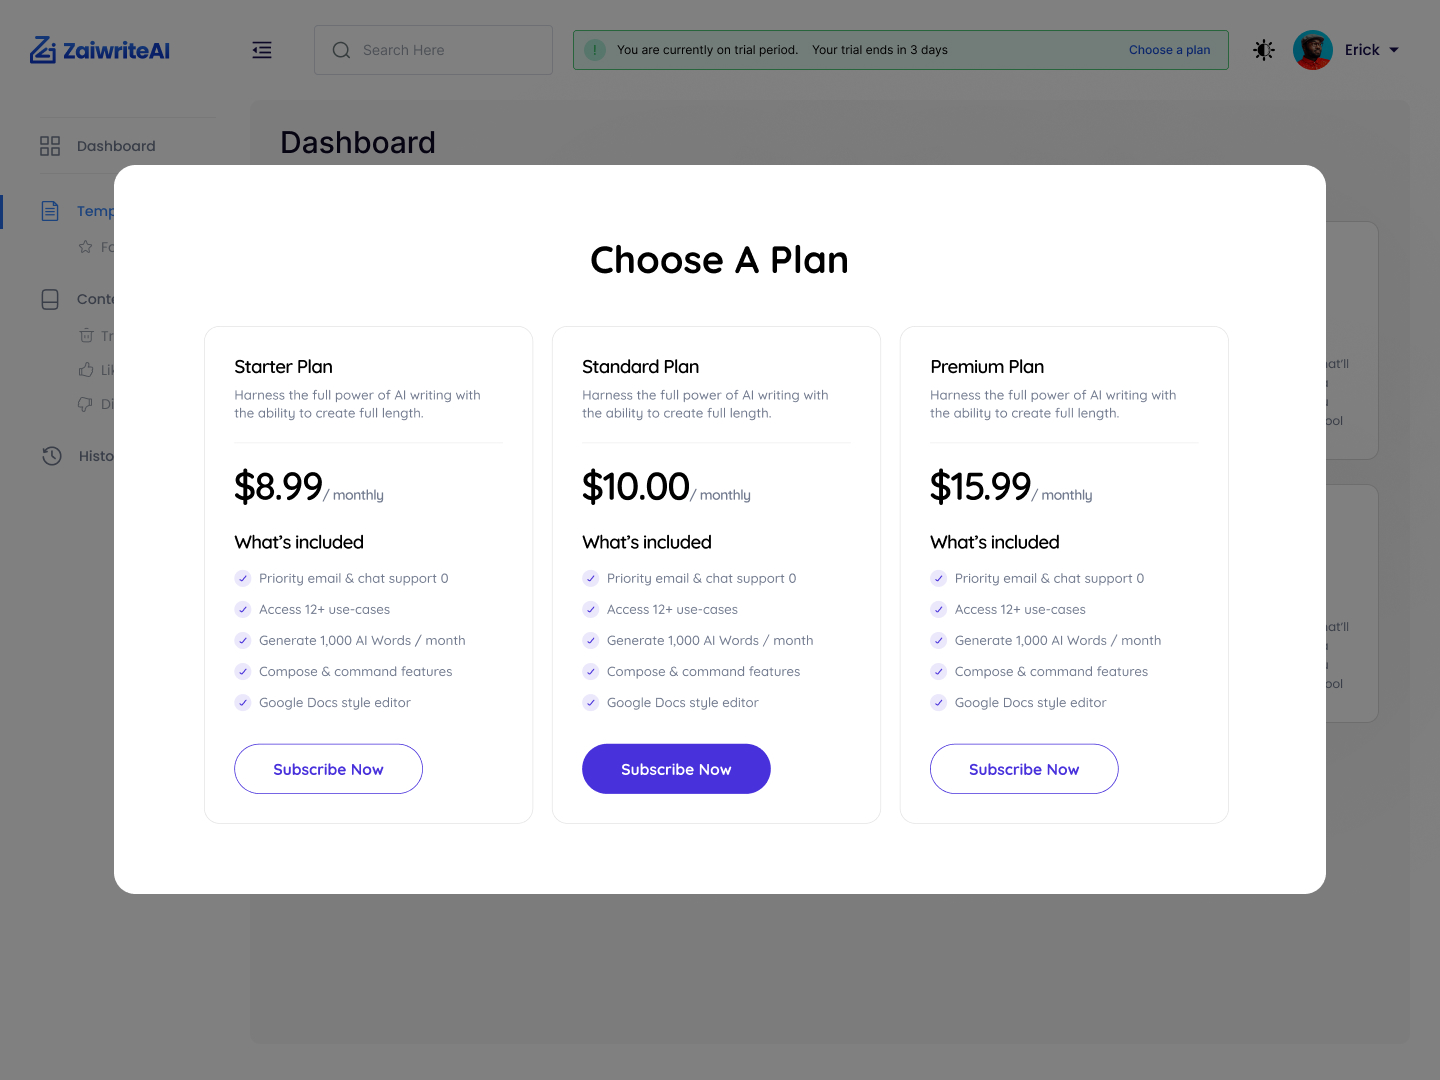Click Standard Plan Google Docs editor checkmark
Viewport: 1440px width, 1080px height.
[591, 703]
